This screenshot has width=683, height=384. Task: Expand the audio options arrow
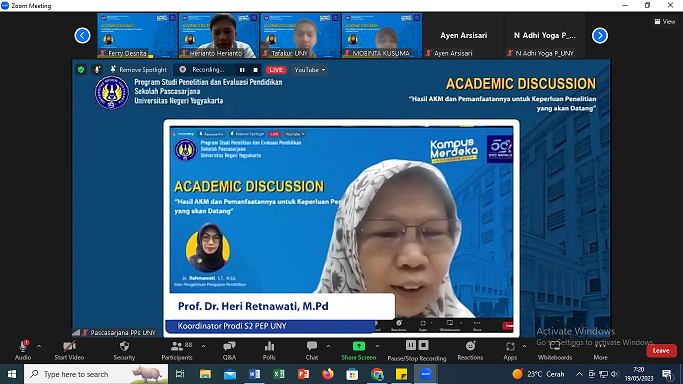pos(39,347)
